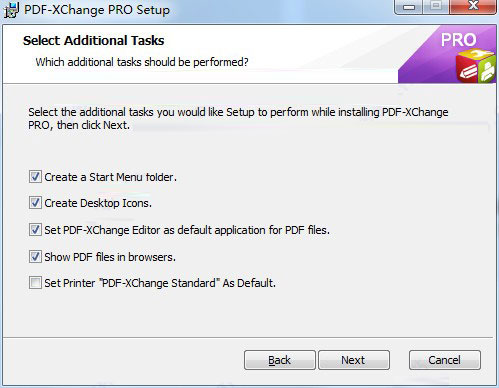Uncheck Create a Start Menu folder
The image size is (499, 388).
[x=35, y=177]
